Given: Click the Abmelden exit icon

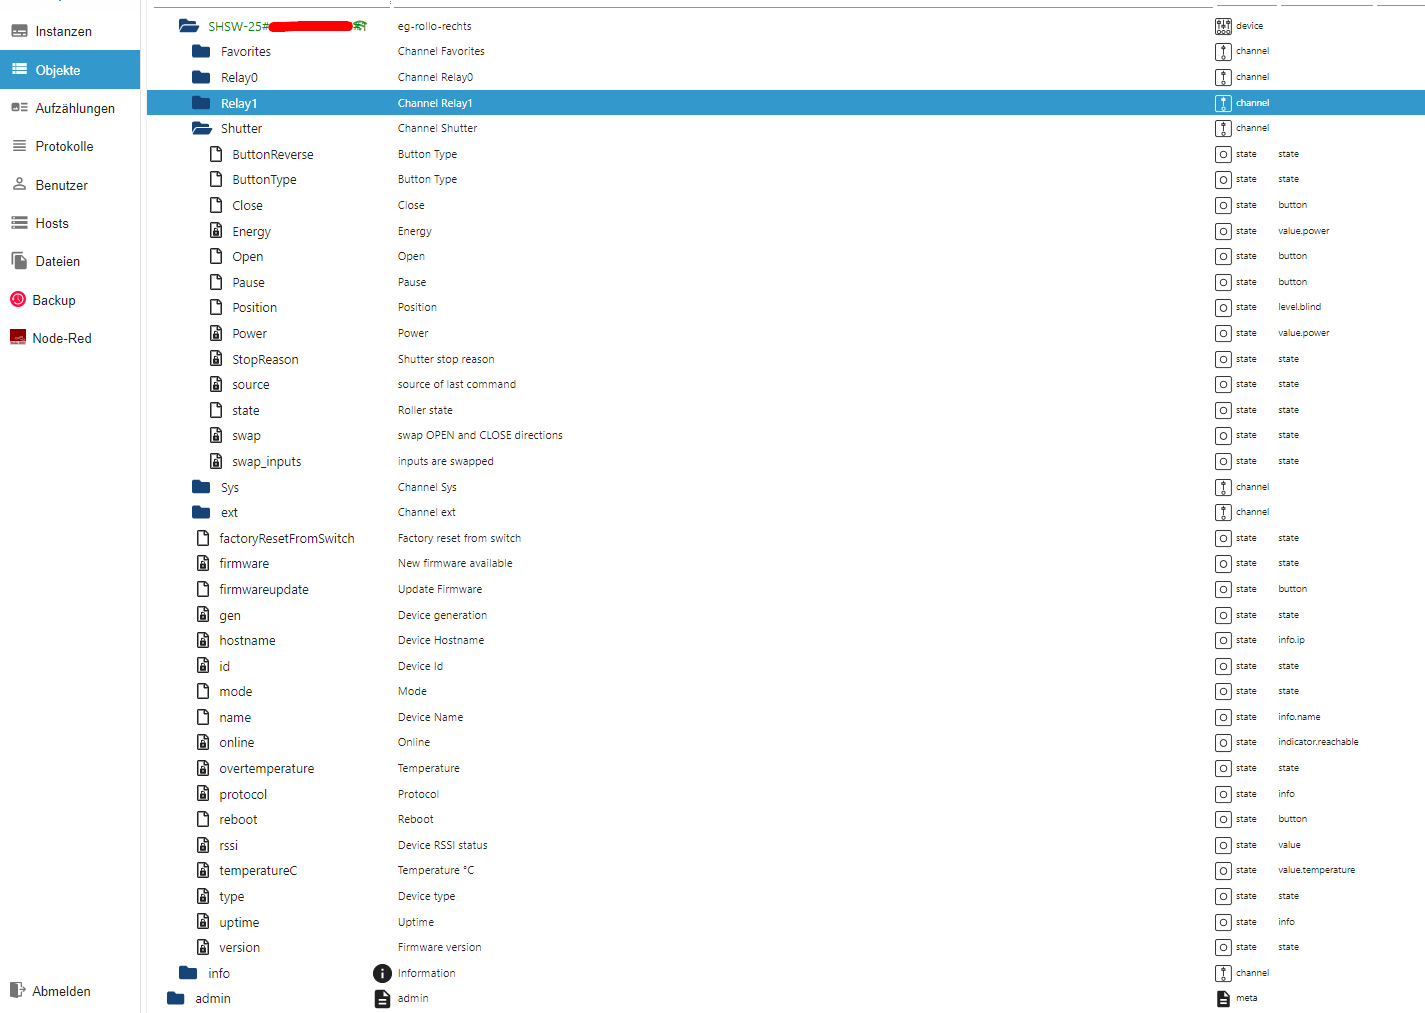Looking at the screenshot, I should coord(17,990).
